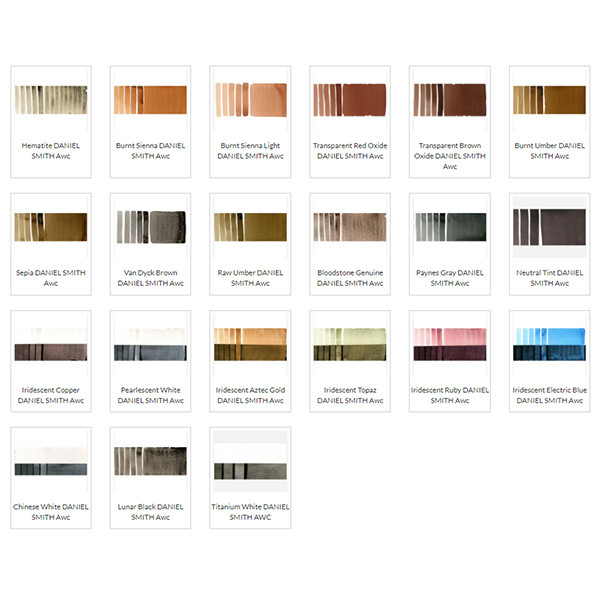Select the Iridescent Electric Blue swatch
This screenshot has height=600, width=600.
549,343
